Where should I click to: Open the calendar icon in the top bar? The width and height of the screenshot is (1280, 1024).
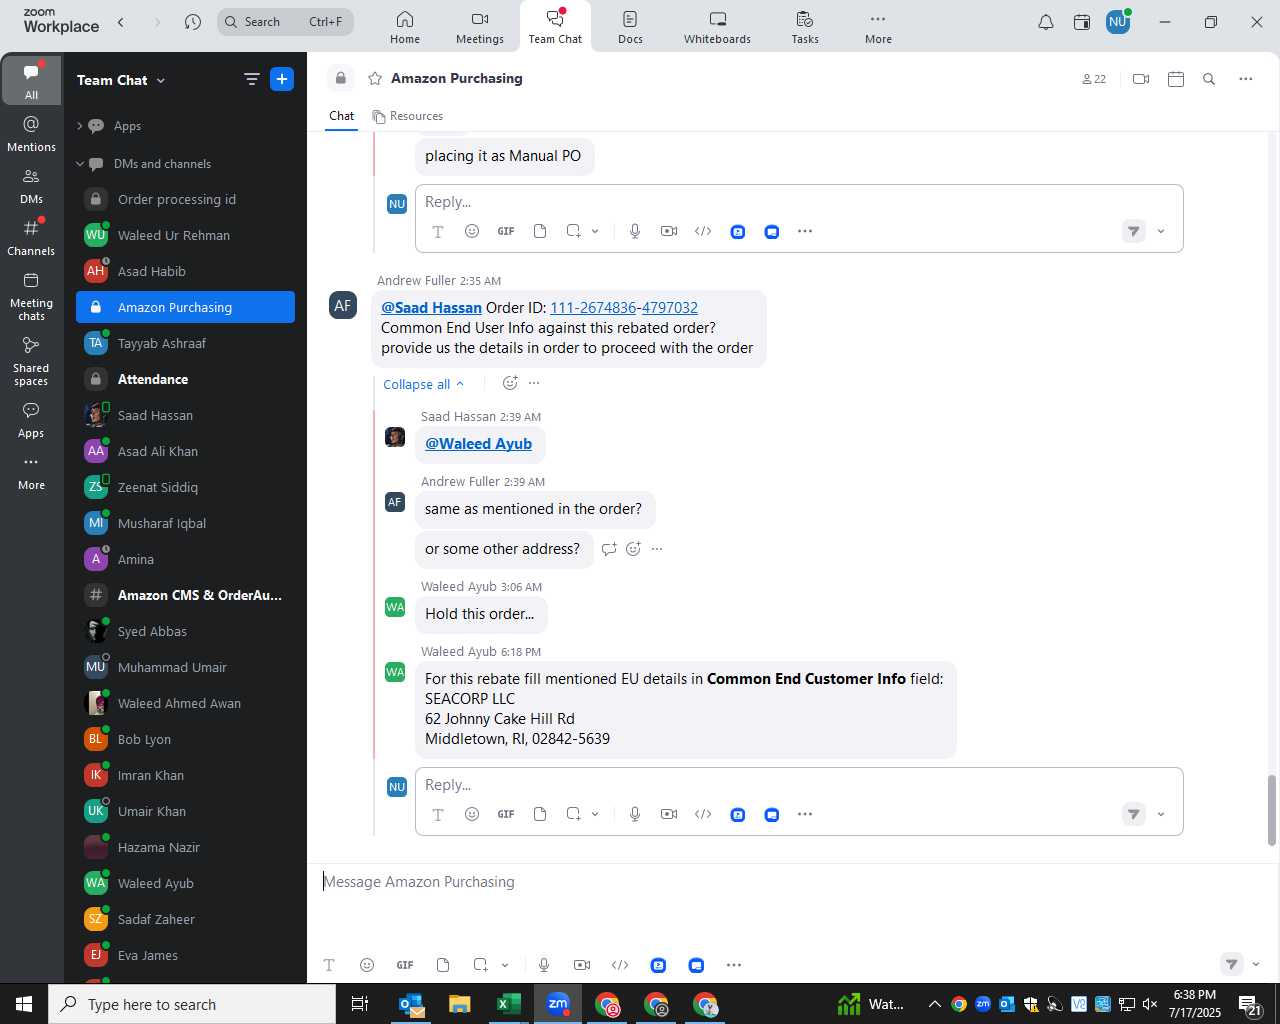[1082, 22]
